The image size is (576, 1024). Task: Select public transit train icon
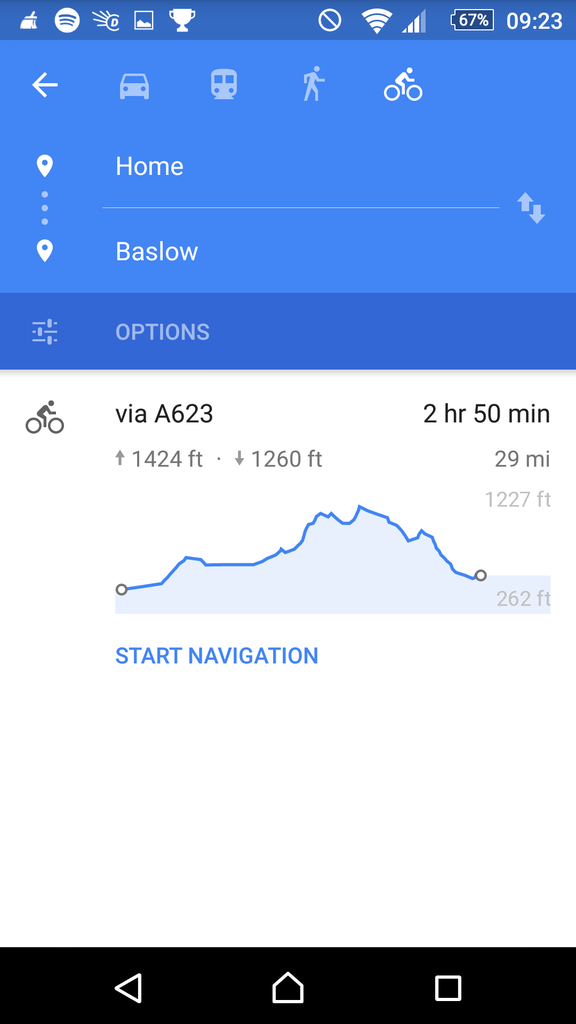click(223, 85)
